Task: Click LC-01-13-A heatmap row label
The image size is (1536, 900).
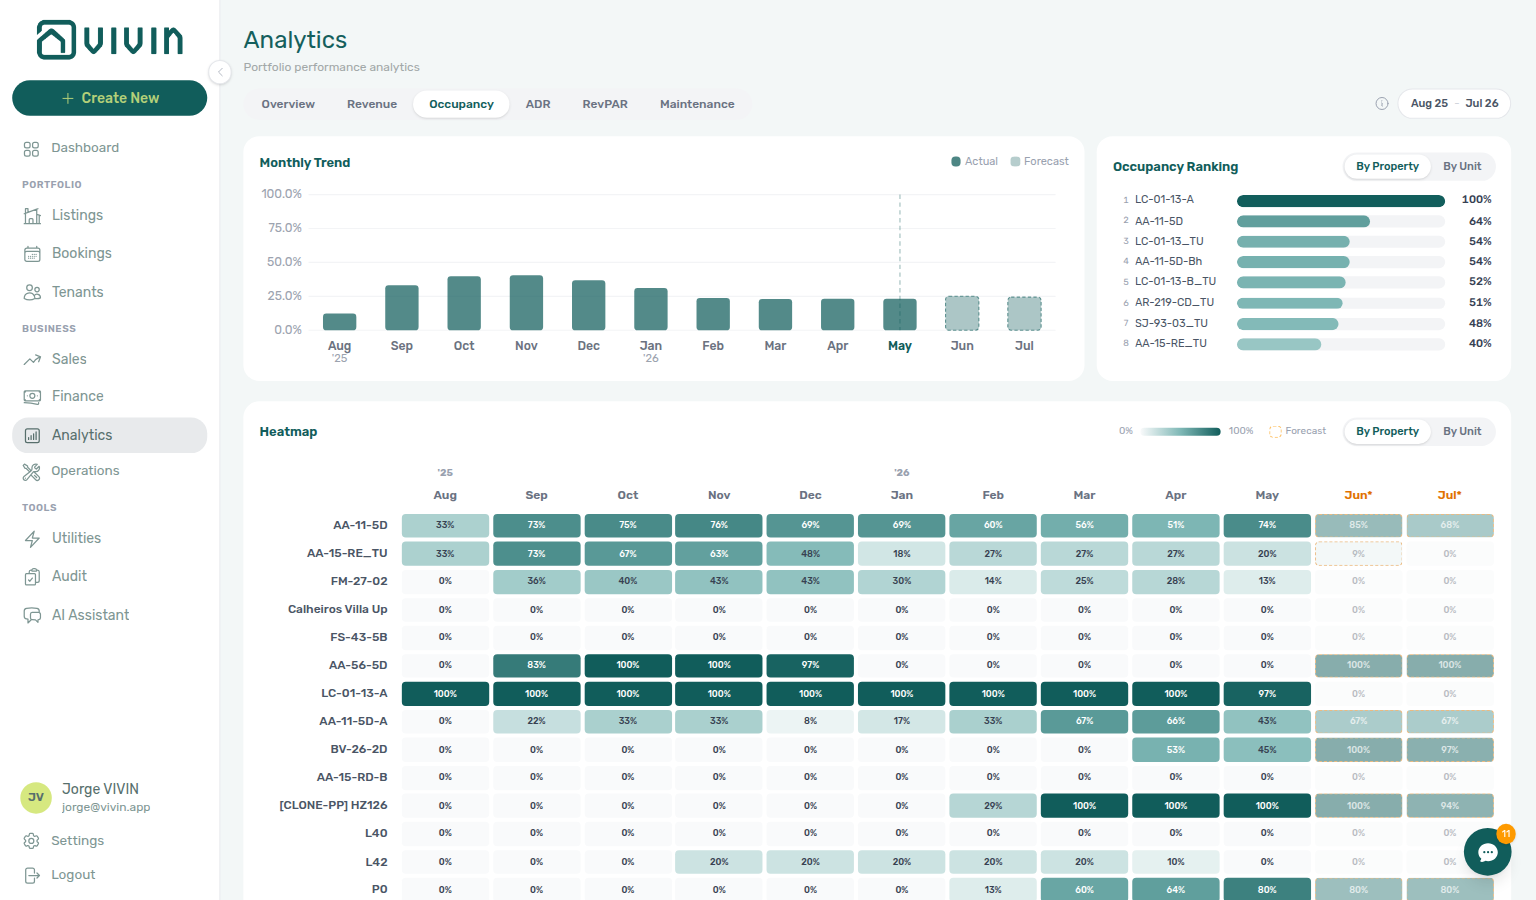Action: [x=354, y=693]
